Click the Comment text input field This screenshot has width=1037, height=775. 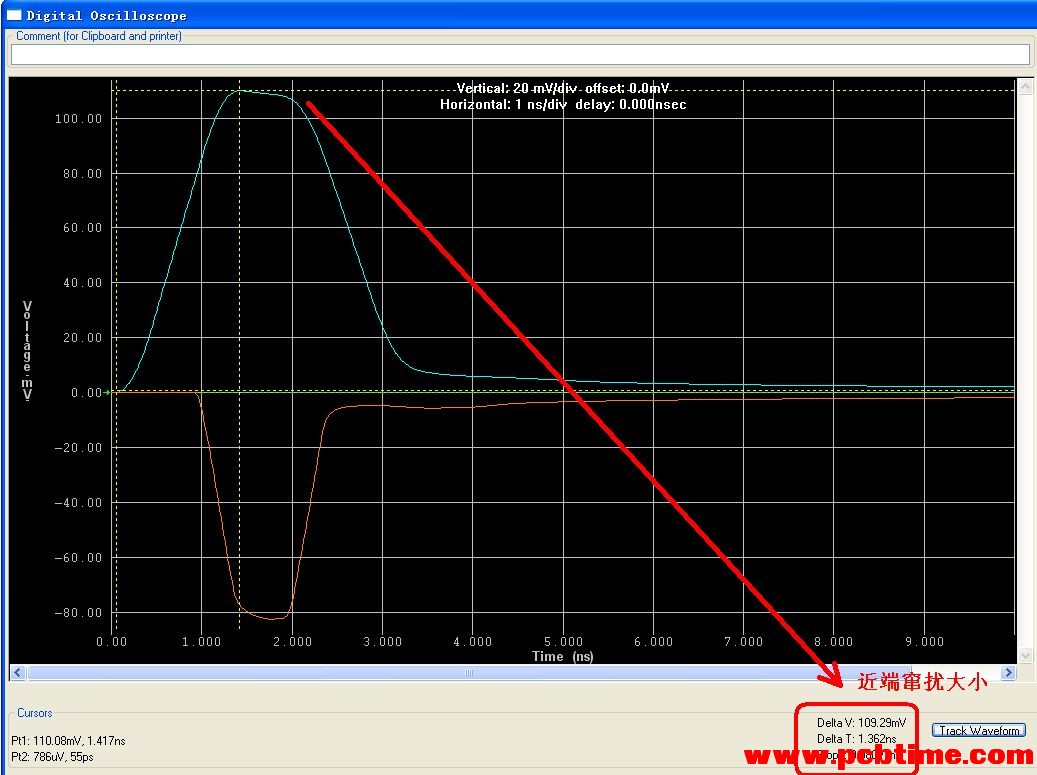tap(520, 55)
